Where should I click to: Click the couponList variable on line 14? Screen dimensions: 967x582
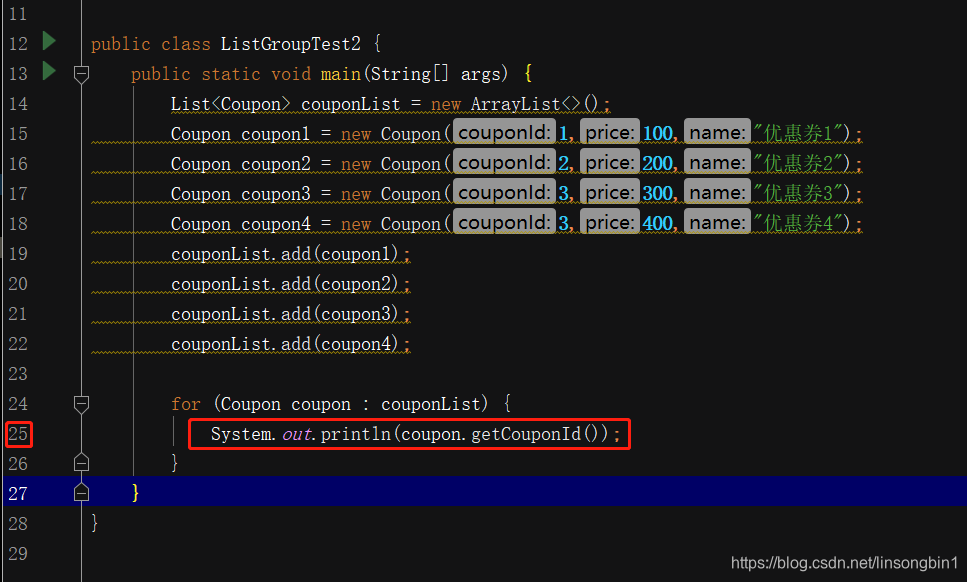click(x=350, y=104)
